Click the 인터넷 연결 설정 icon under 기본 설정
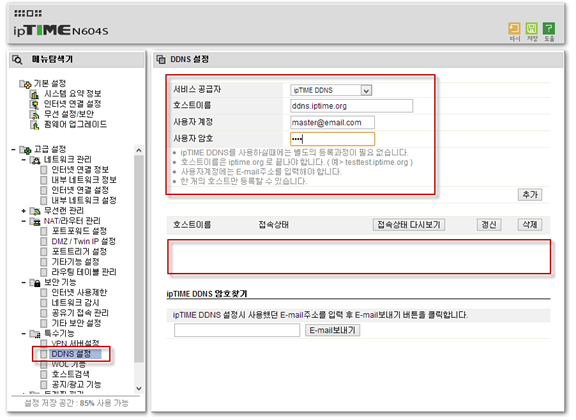 (35, 104)
